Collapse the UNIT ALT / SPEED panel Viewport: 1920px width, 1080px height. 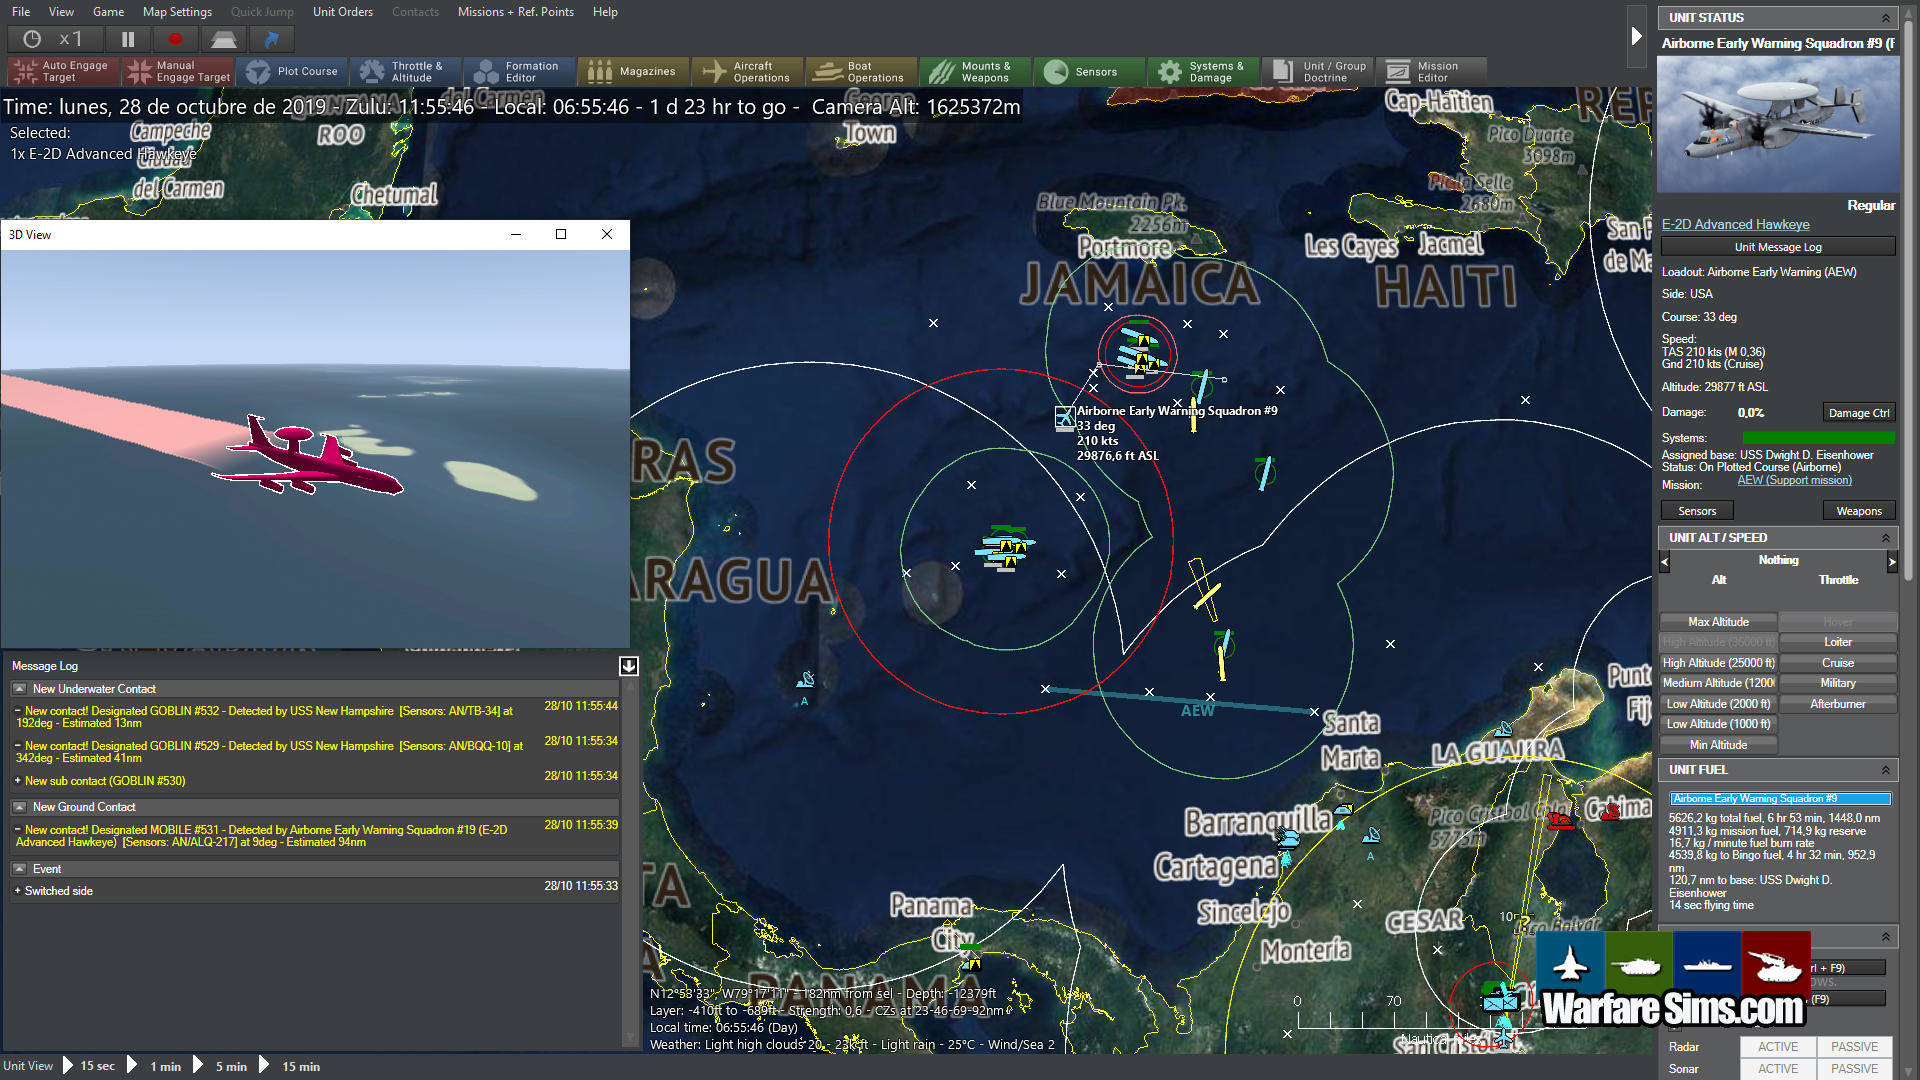point(1885,538)
